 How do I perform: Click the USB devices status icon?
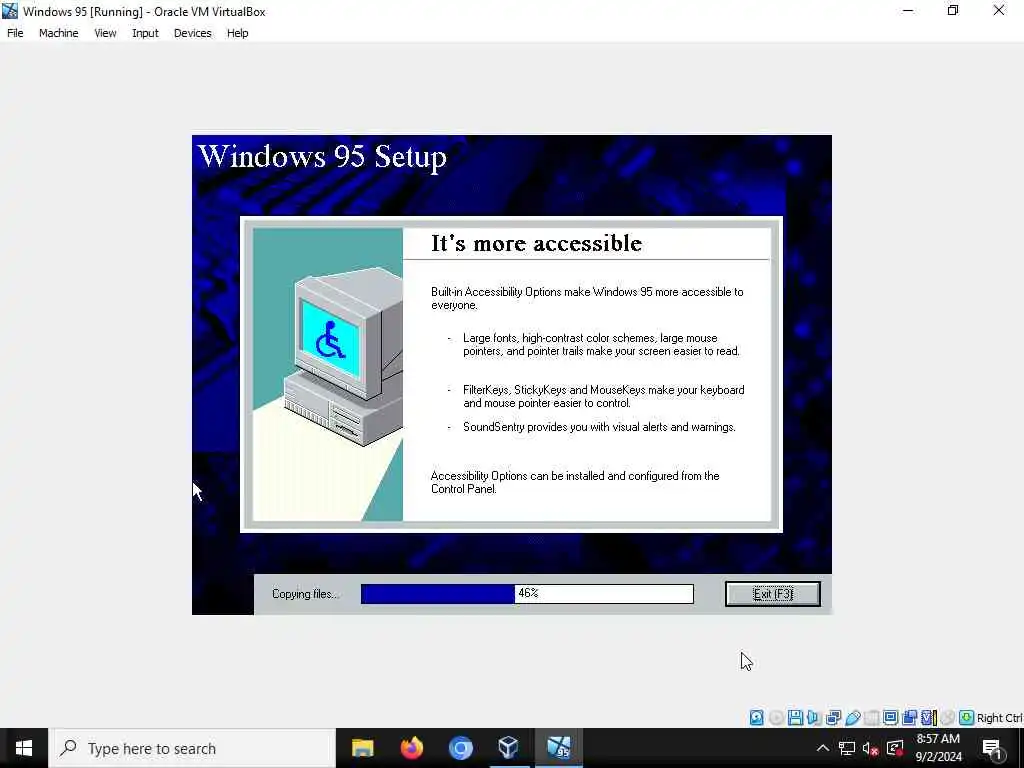coord(853,718)
